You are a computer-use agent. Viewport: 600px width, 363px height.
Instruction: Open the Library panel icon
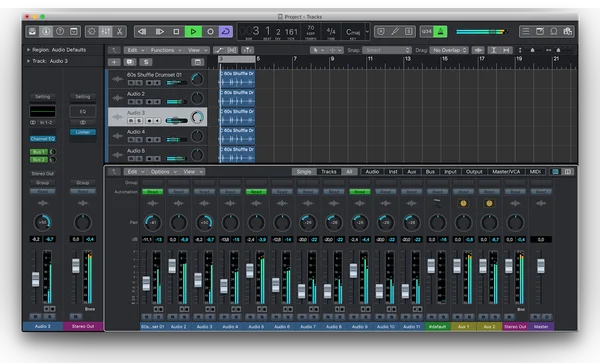click(33, 31)
